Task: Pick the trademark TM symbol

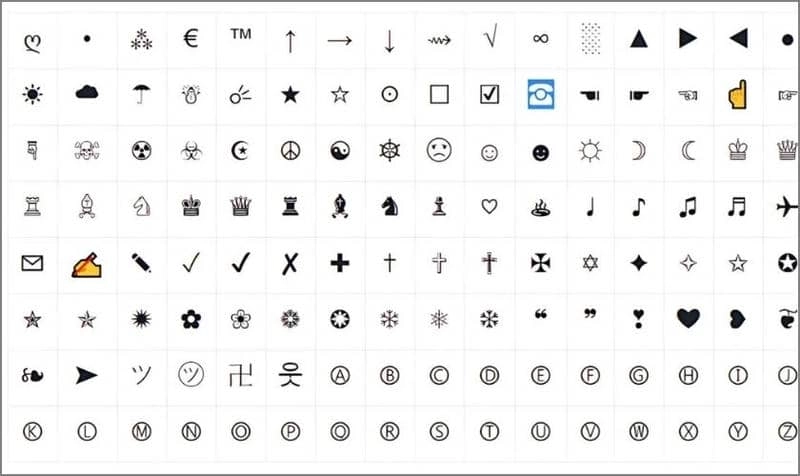Action: (x=241, y=34)
